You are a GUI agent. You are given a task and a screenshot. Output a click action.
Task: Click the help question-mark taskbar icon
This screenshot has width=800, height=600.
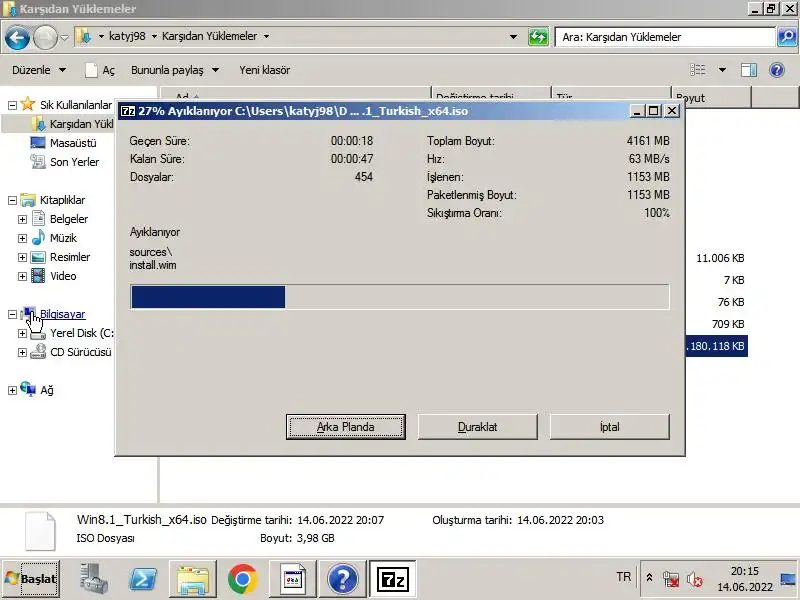click(342, 579)
